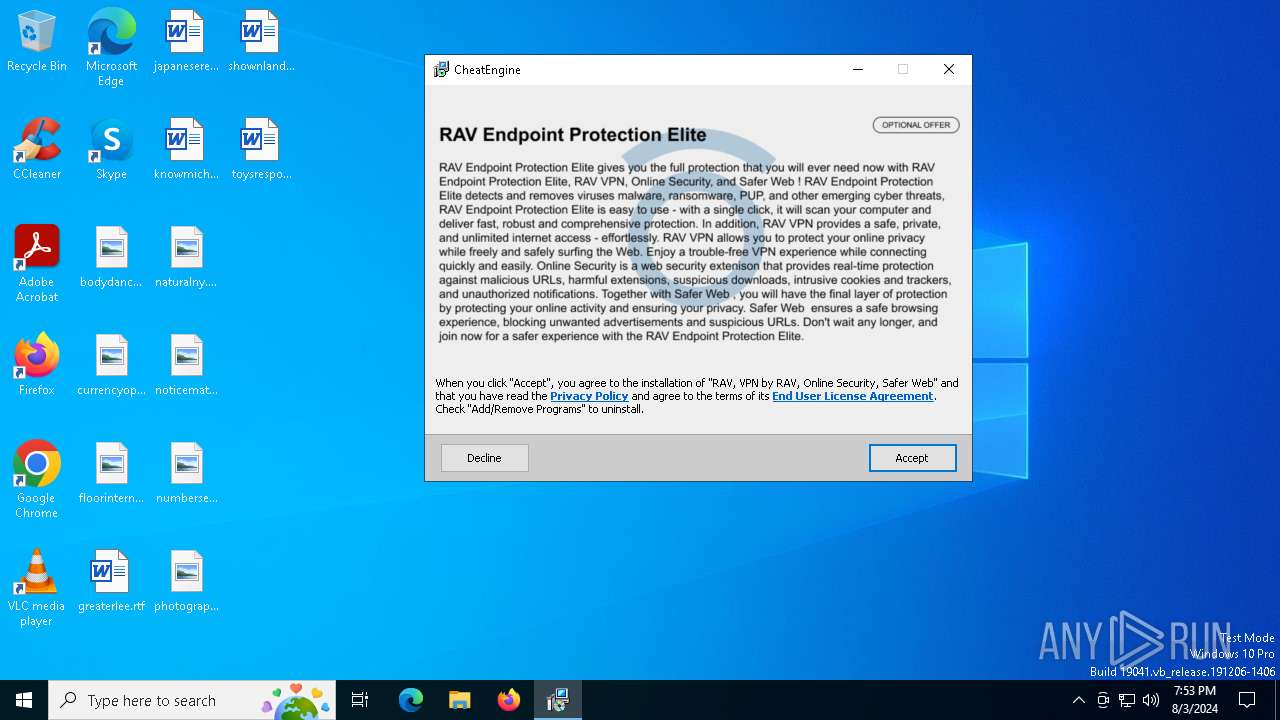The height and width of the screenshot is (720, 1280).
Task: Open CCleaner desktop shortcut
Action: pos(37,150)
